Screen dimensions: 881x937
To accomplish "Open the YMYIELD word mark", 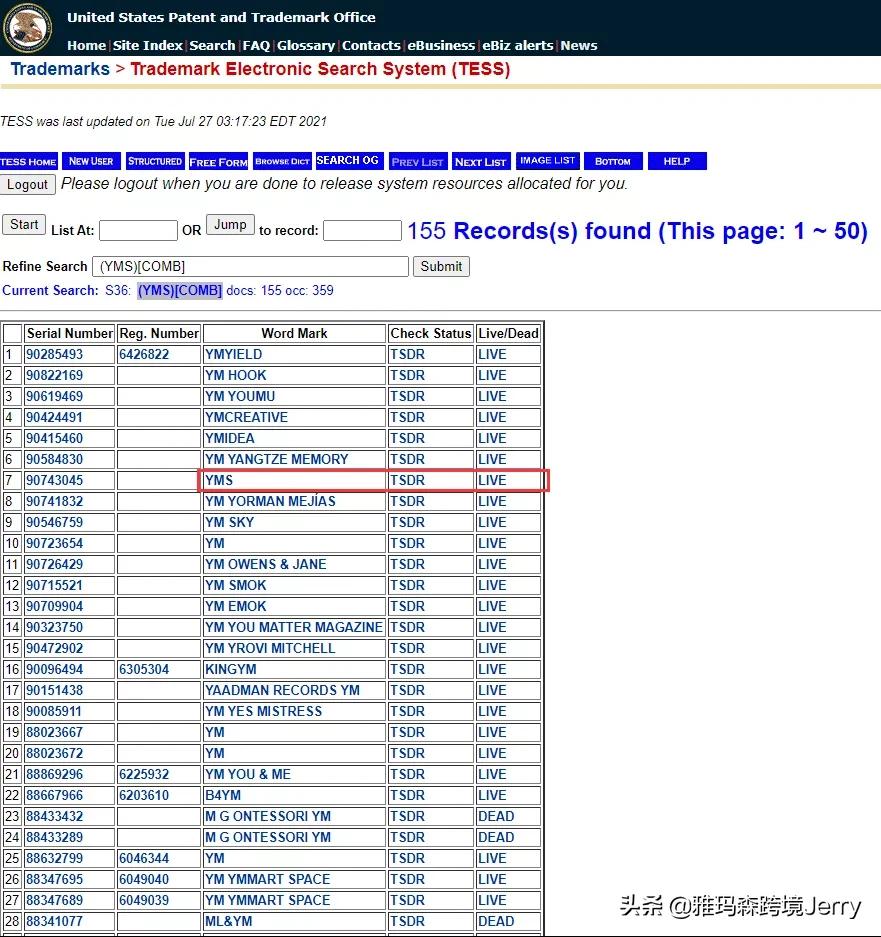I will click(233, 354).
